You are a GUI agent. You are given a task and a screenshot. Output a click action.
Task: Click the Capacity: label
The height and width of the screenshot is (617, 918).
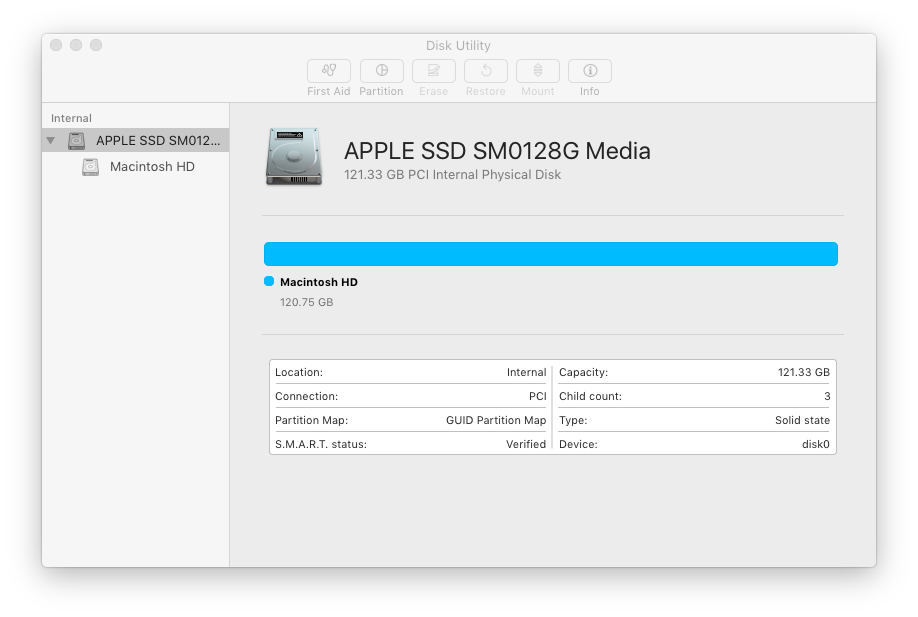pos(584,372)
